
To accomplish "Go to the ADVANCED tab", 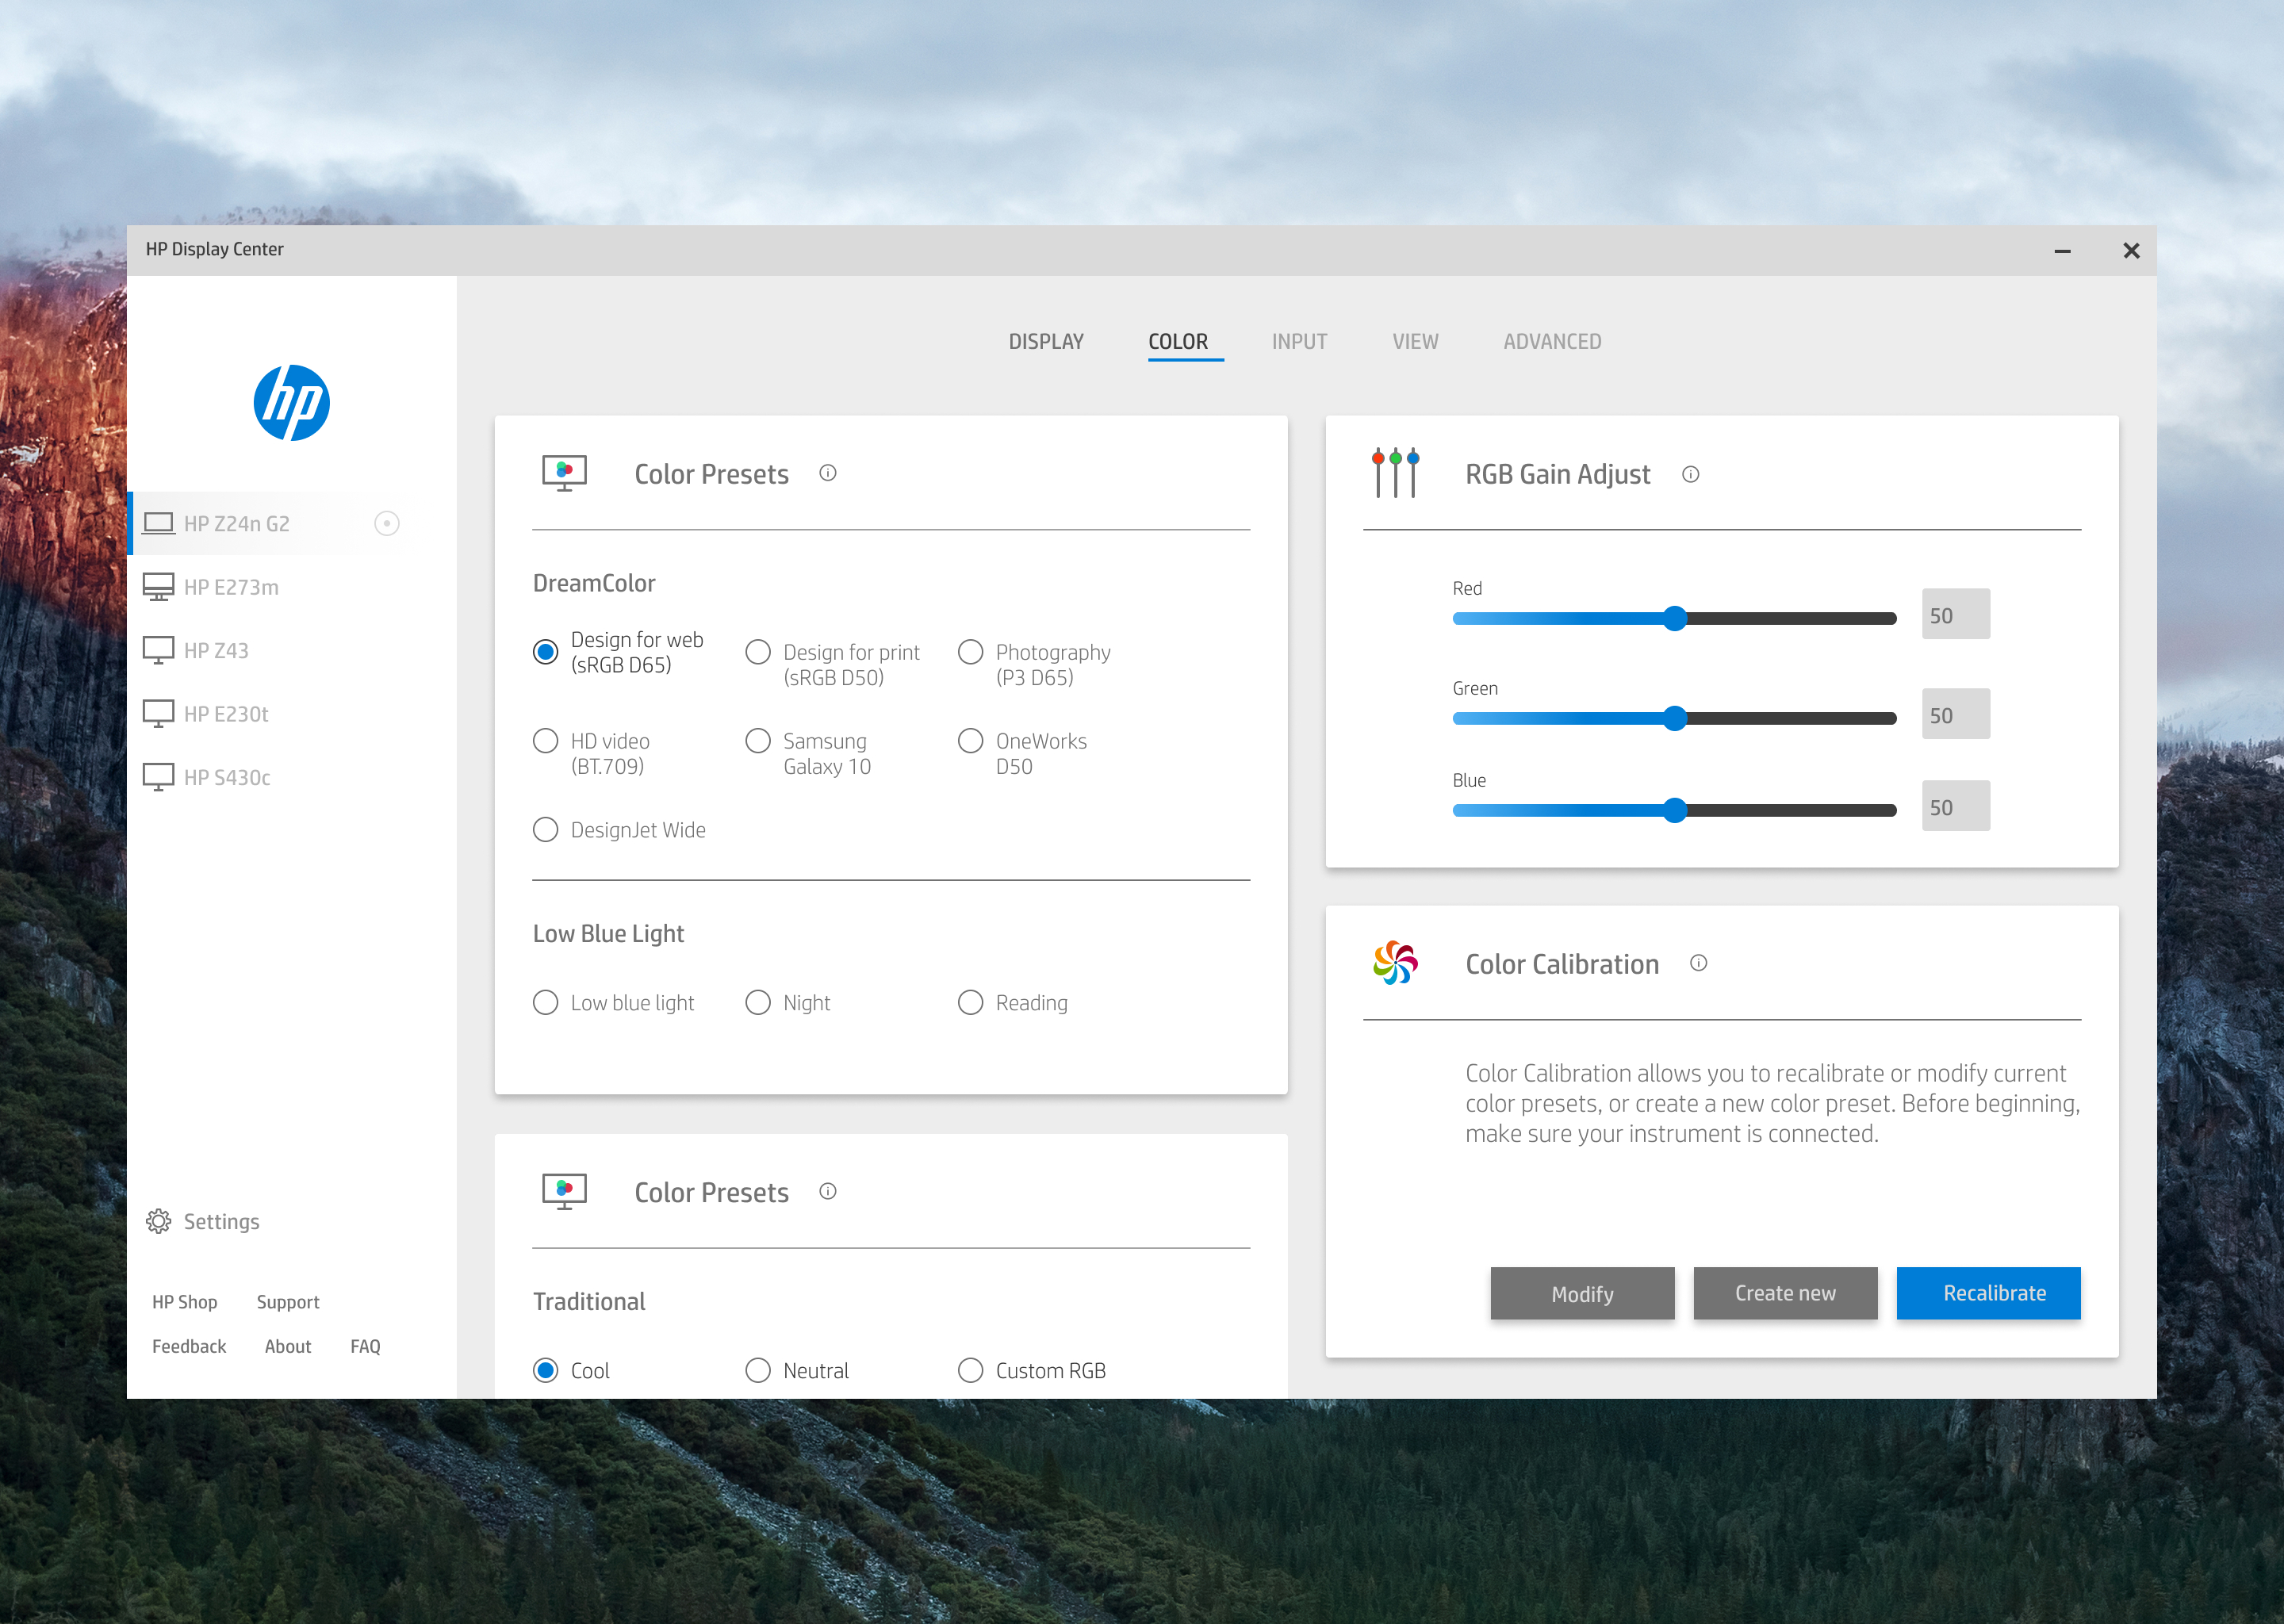I will coord(1552,342).
